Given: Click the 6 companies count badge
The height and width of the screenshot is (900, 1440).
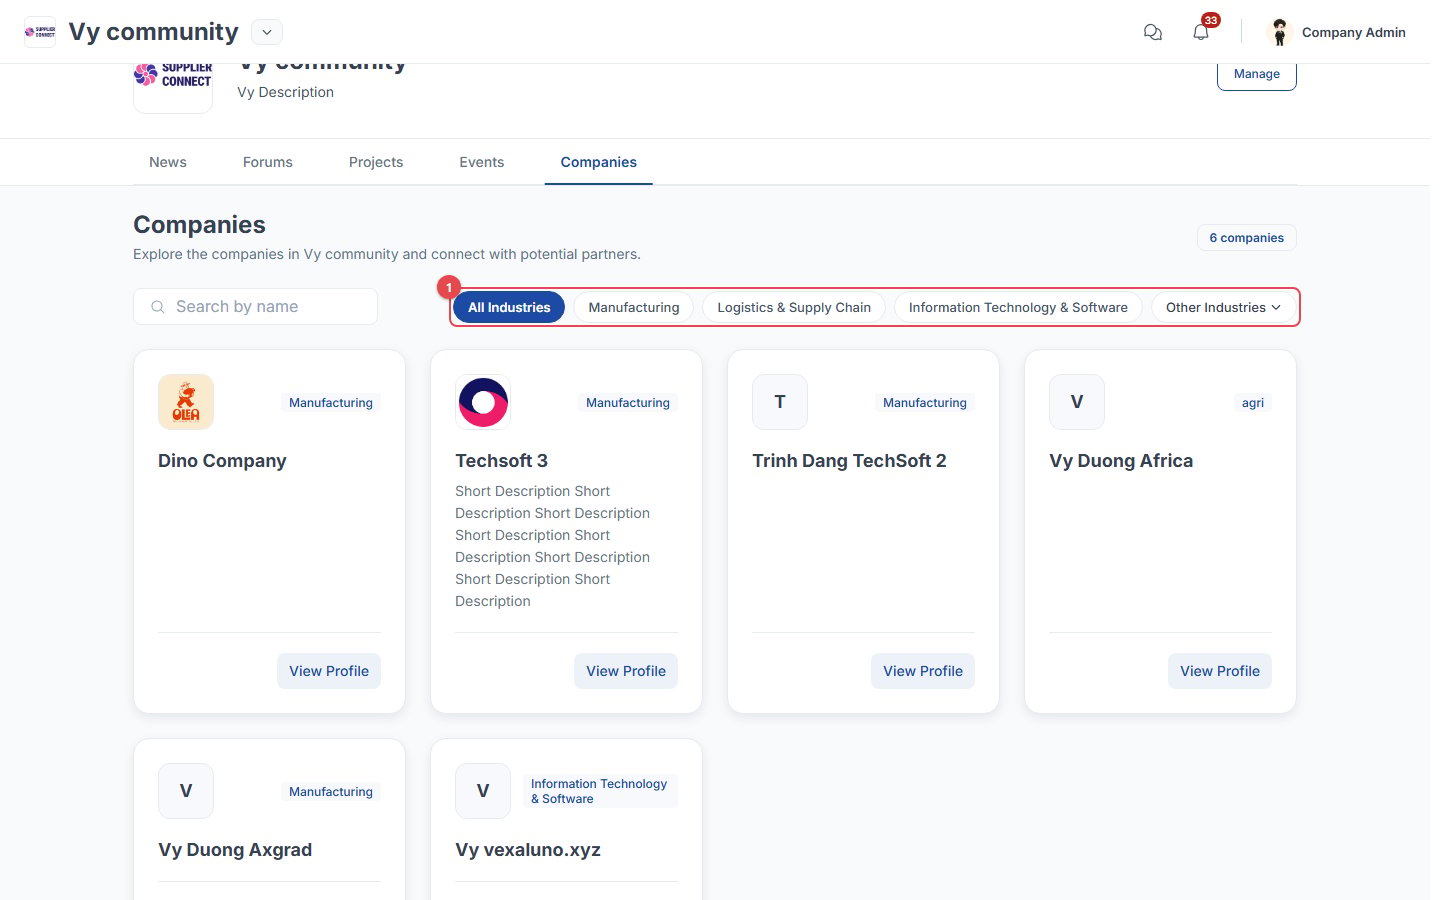Looking at the screenshot, I should coord(1247,238).
